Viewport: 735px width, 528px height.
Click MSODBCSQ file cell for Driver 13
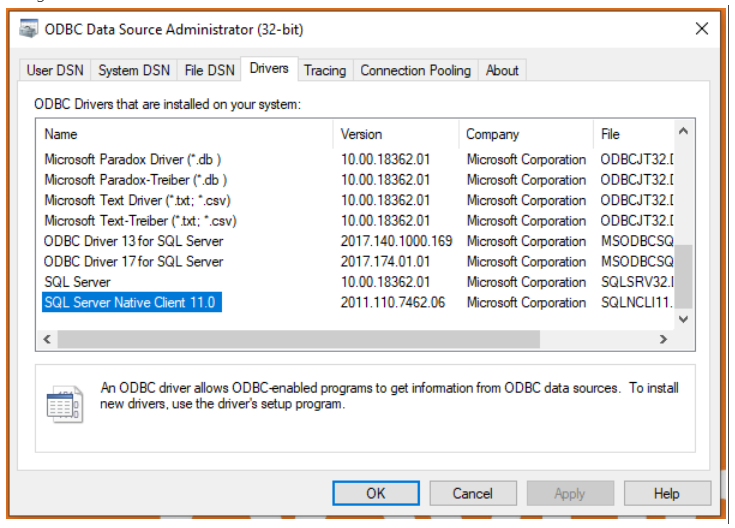[638, 241]
